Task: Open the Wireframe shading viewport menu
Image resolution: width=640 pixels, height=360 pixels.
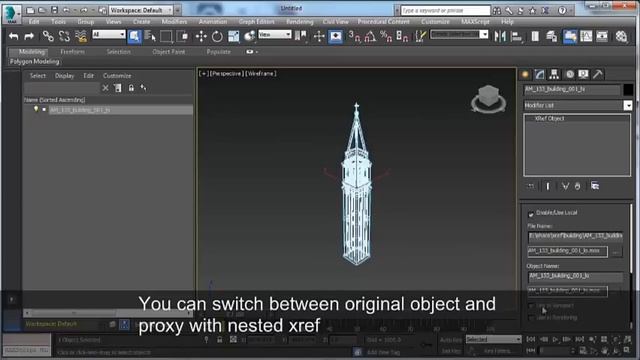Action: click(260, 73)
